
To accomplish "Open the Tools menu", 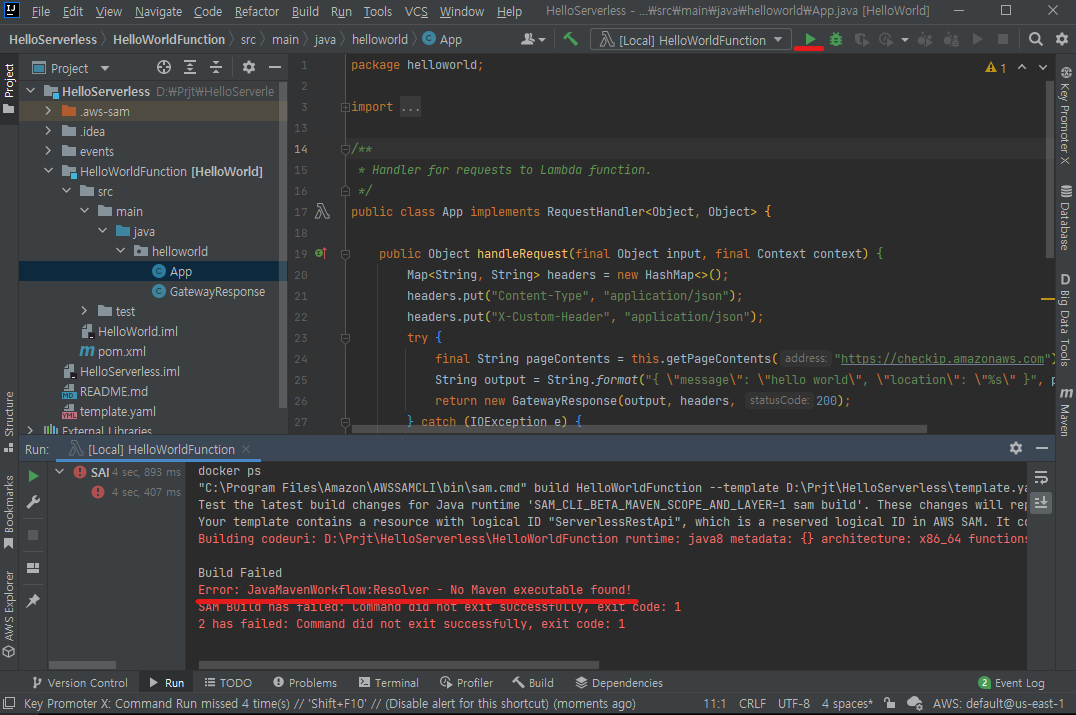I will (377, 11).
